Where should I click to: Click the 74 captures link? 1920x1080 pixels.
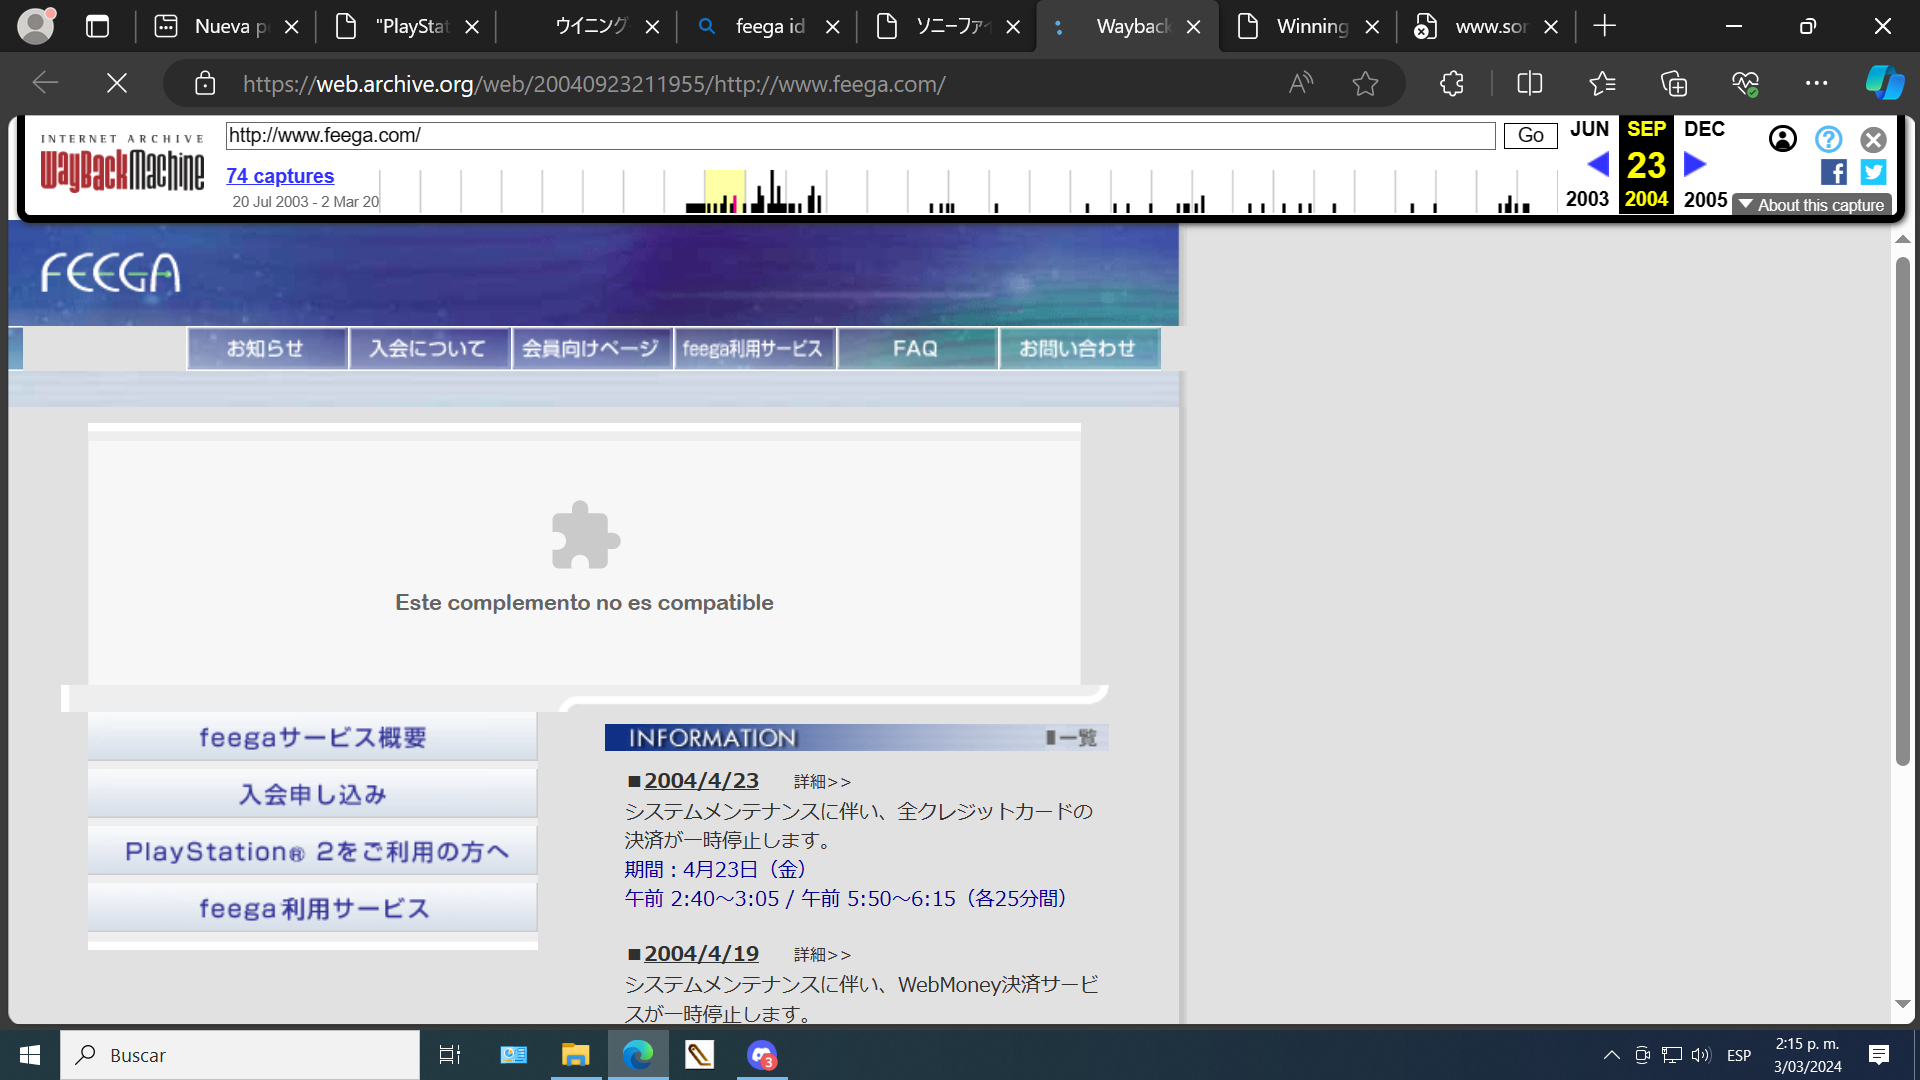(280, 176)
